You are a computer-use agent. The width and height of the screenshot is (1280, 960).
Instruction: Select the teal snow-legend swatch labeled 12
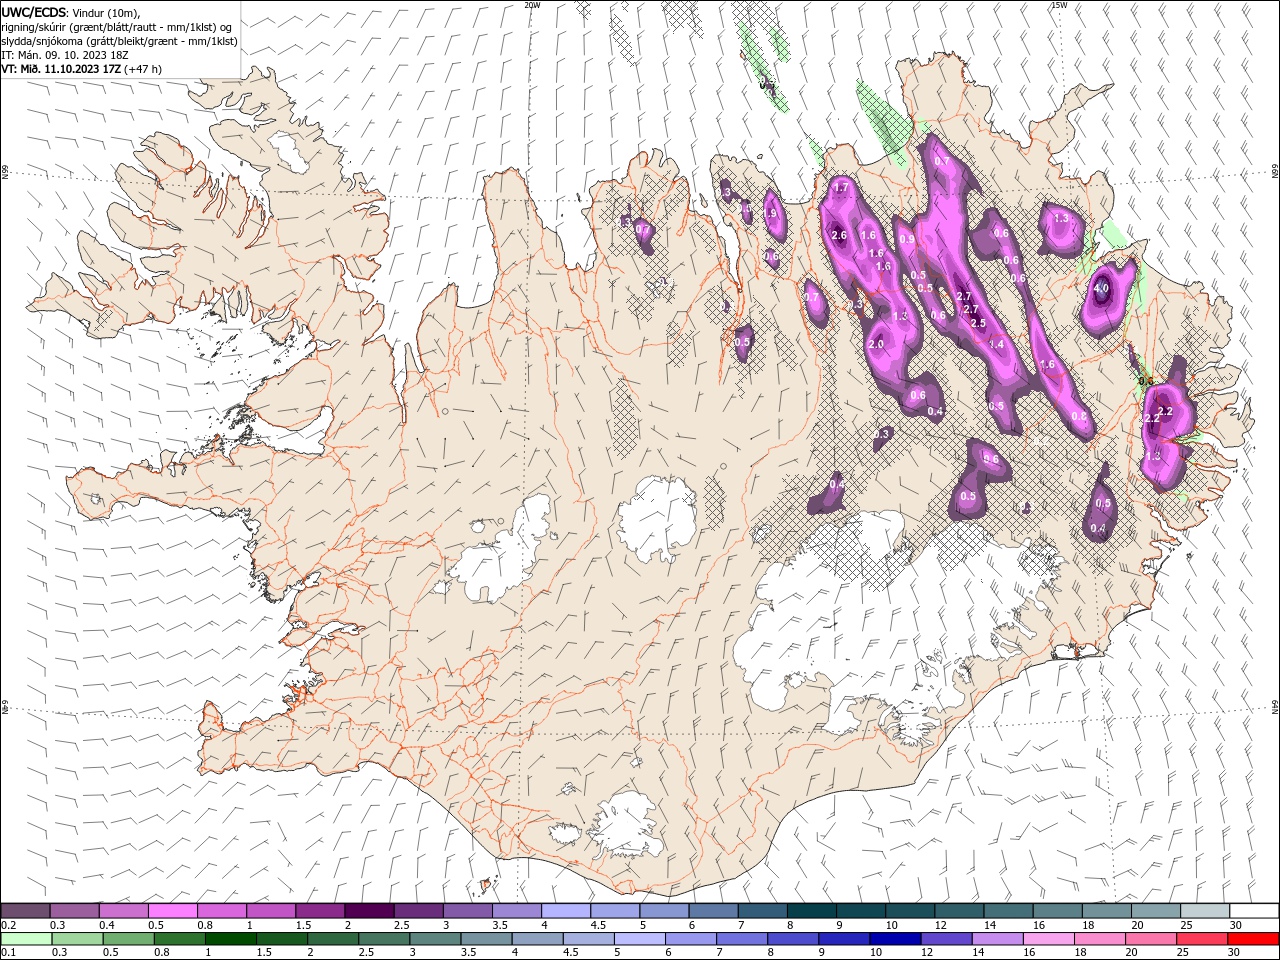click(x=960, y=911)
